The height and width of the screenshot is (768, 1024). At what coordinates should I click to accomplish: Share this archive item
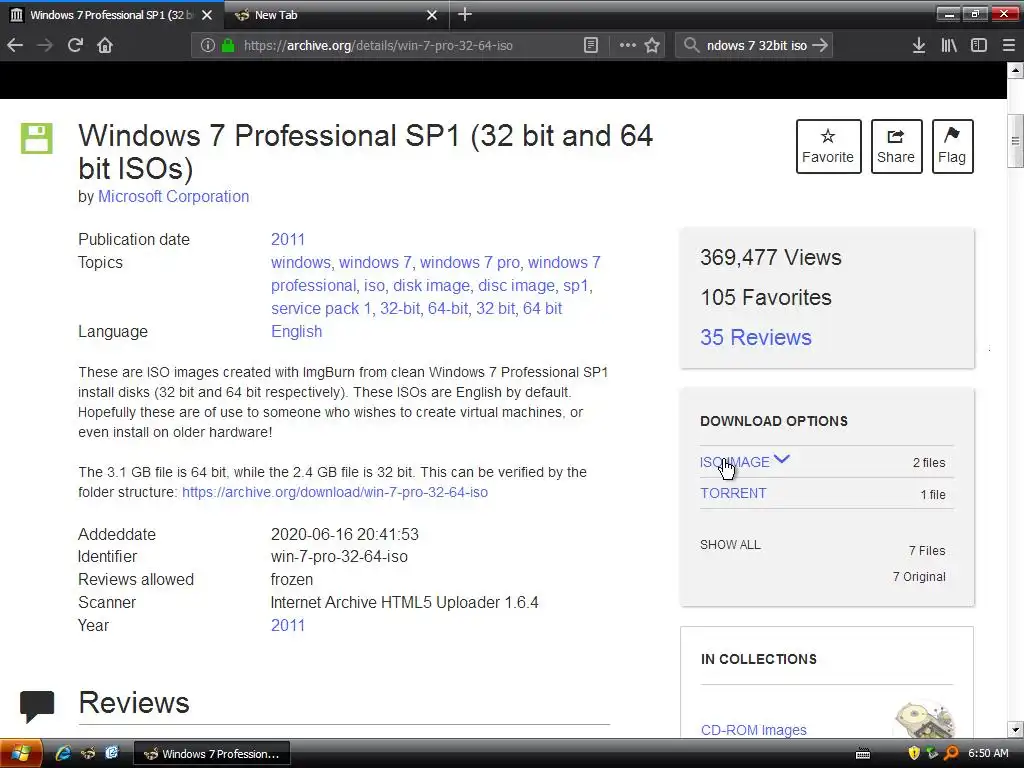[896, 146]
